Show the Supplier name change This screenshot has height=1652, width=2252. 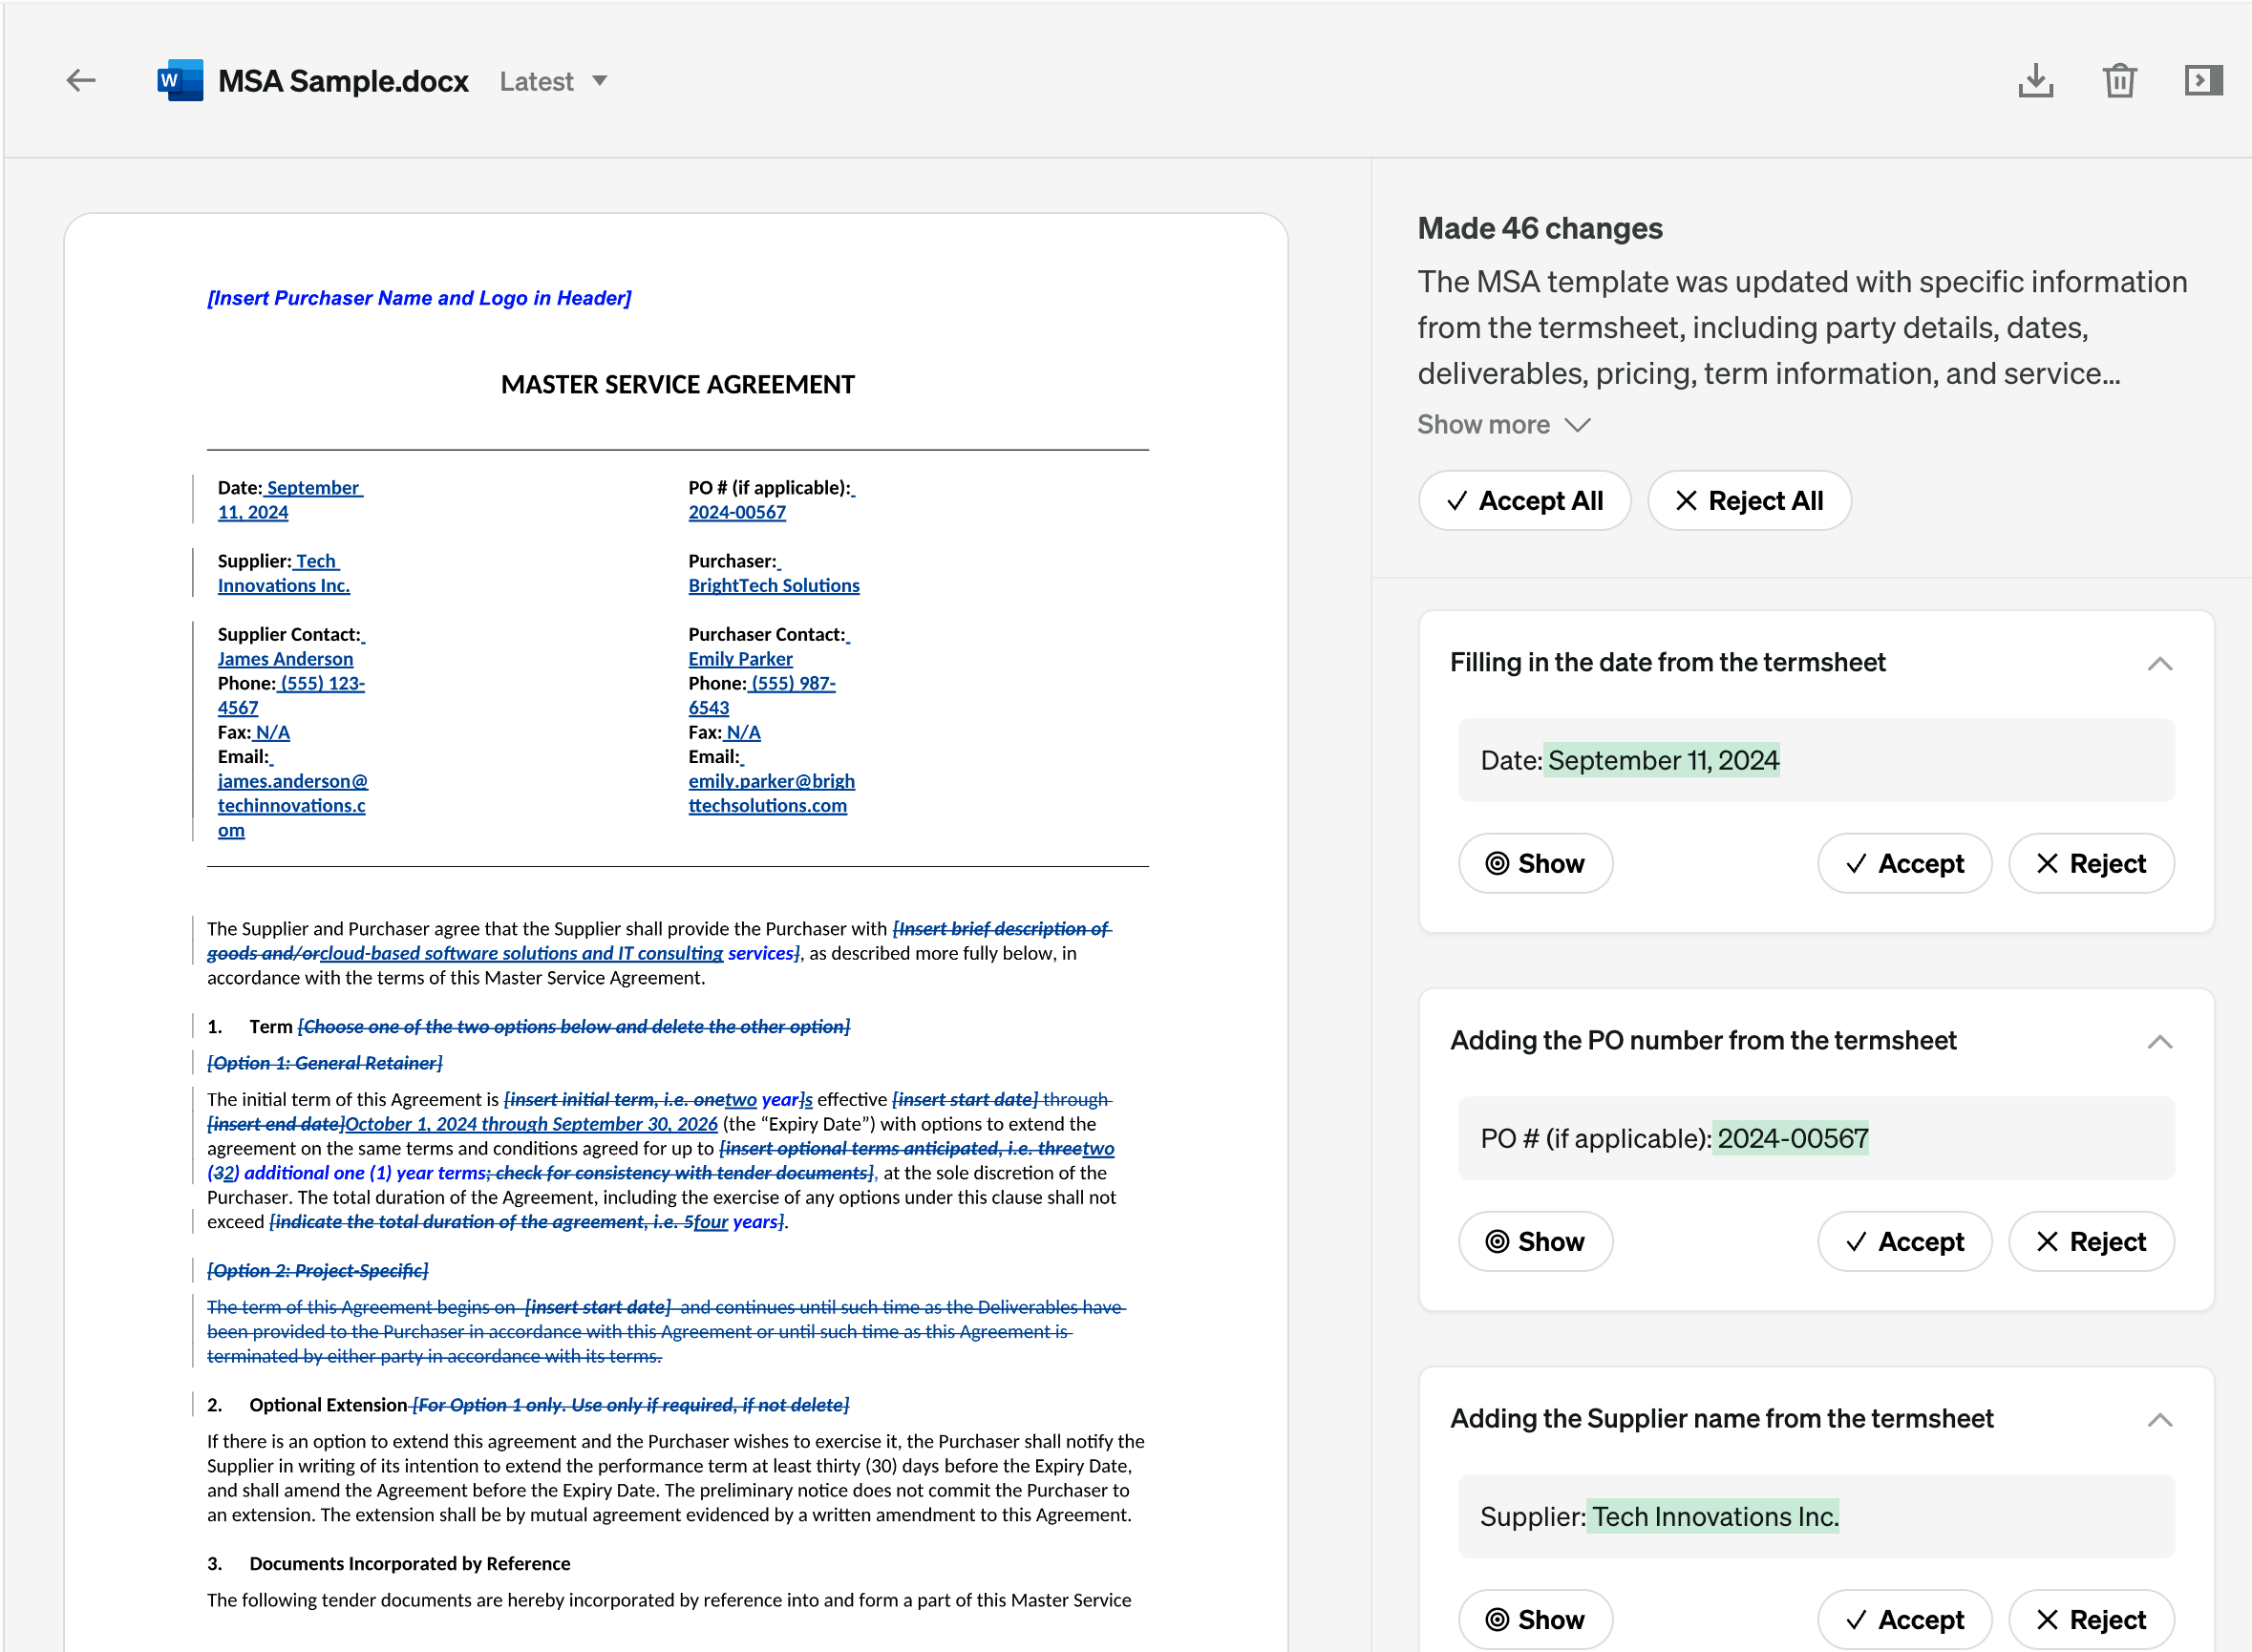1535,1619
